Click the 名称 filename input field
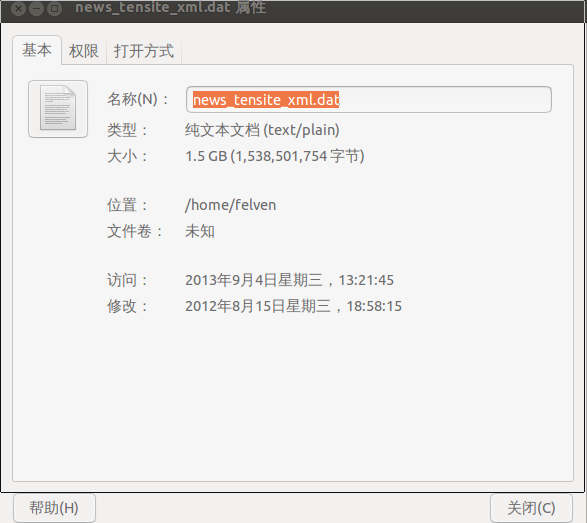This screenshot has width=587, height=523. pyautogui.click(x=369, y=100)
